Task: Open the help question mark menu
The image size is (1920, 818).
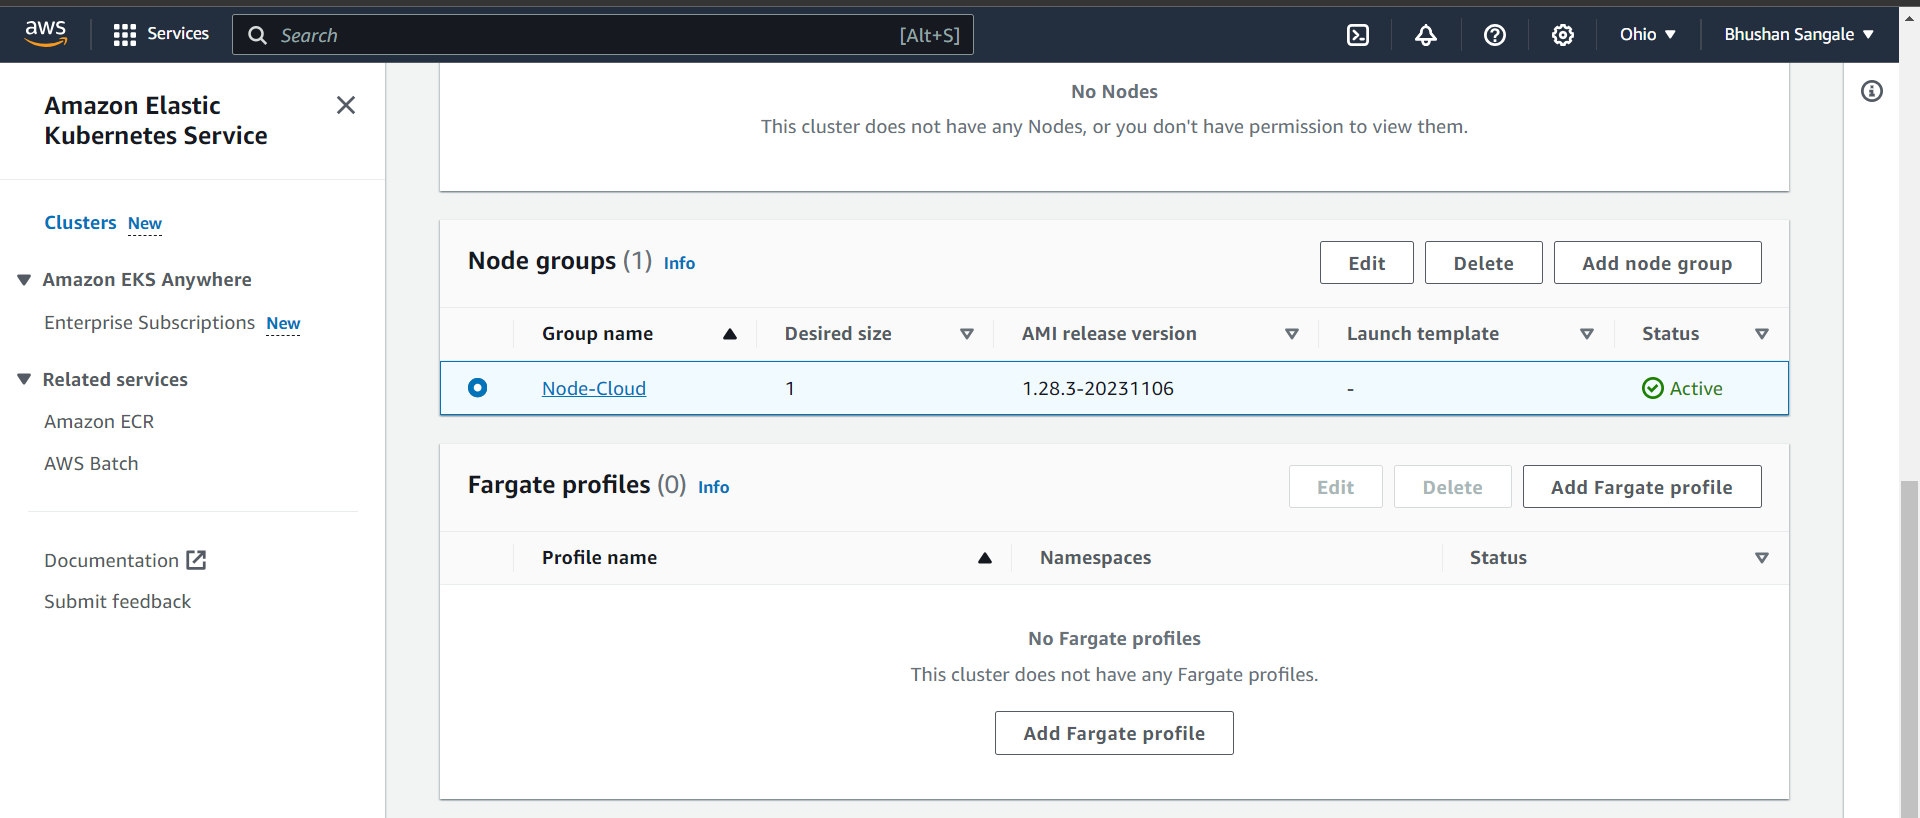Action: pyautogui.click(x=1495, y=35)
